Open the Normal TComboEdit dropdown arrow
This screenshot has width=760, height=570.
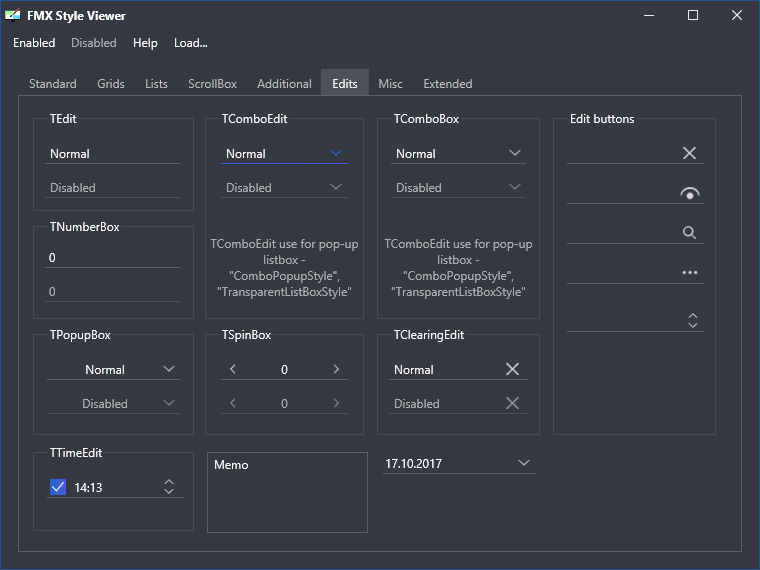point(336,153)
